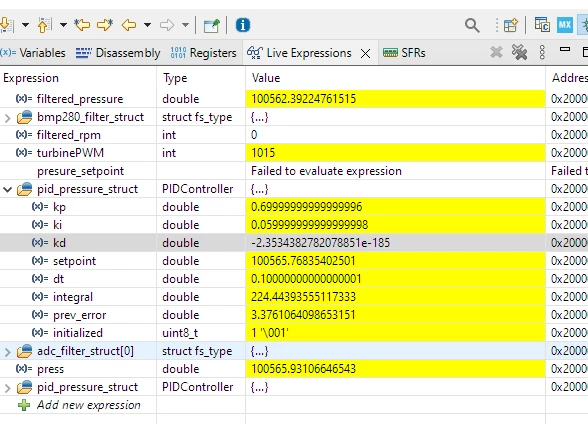The height and width of the screenshot is (424, 588).
Task: Click the search magnifier icon
Action: point(472,25)
